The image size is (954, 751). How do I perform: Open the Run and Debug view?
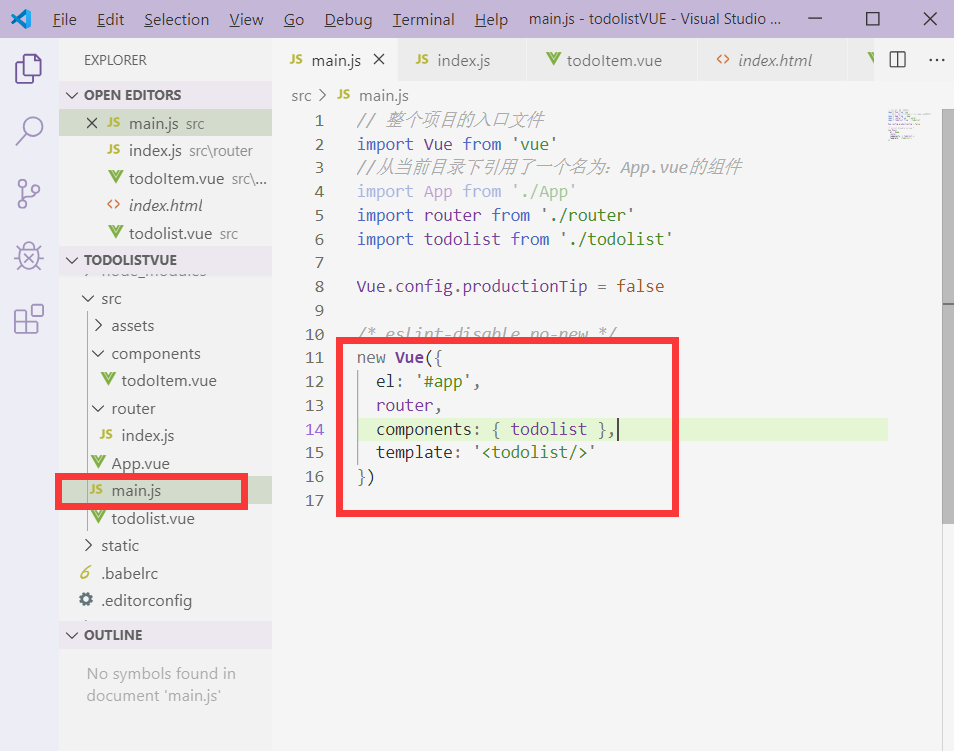click(x=28, y=255)
